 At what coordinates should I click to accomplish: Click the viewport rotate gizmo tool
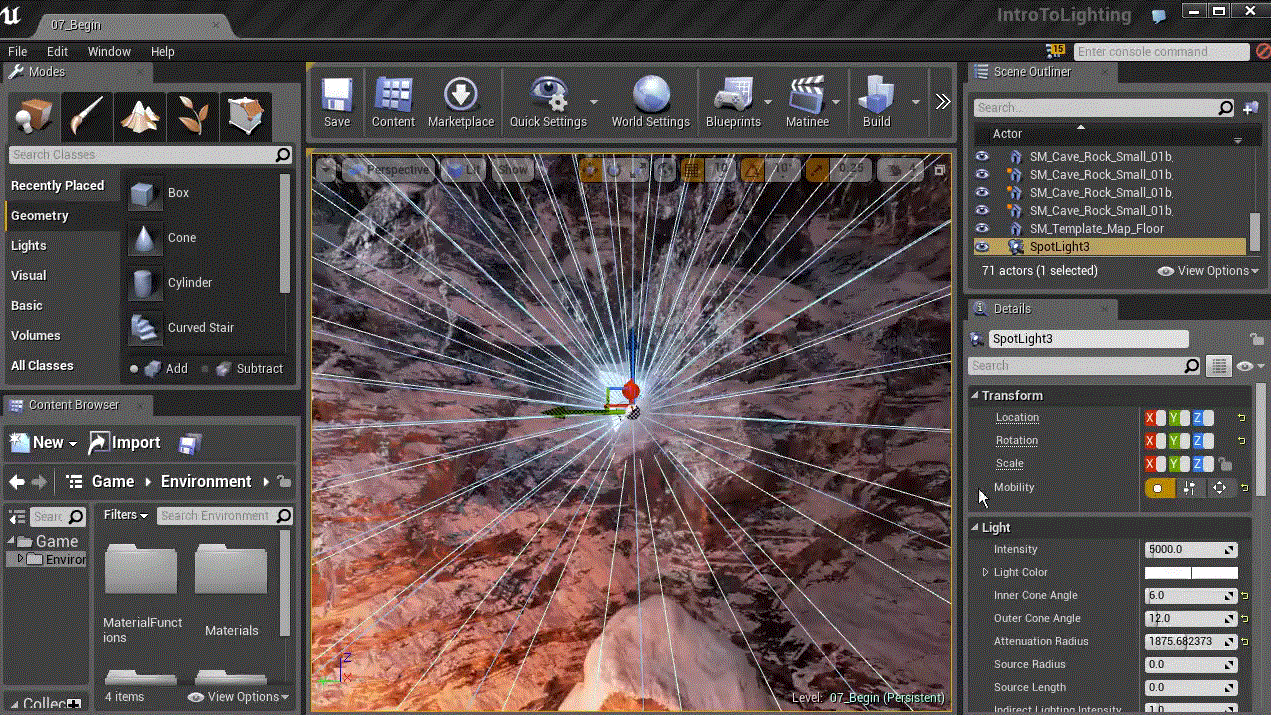tap(614, 170)
